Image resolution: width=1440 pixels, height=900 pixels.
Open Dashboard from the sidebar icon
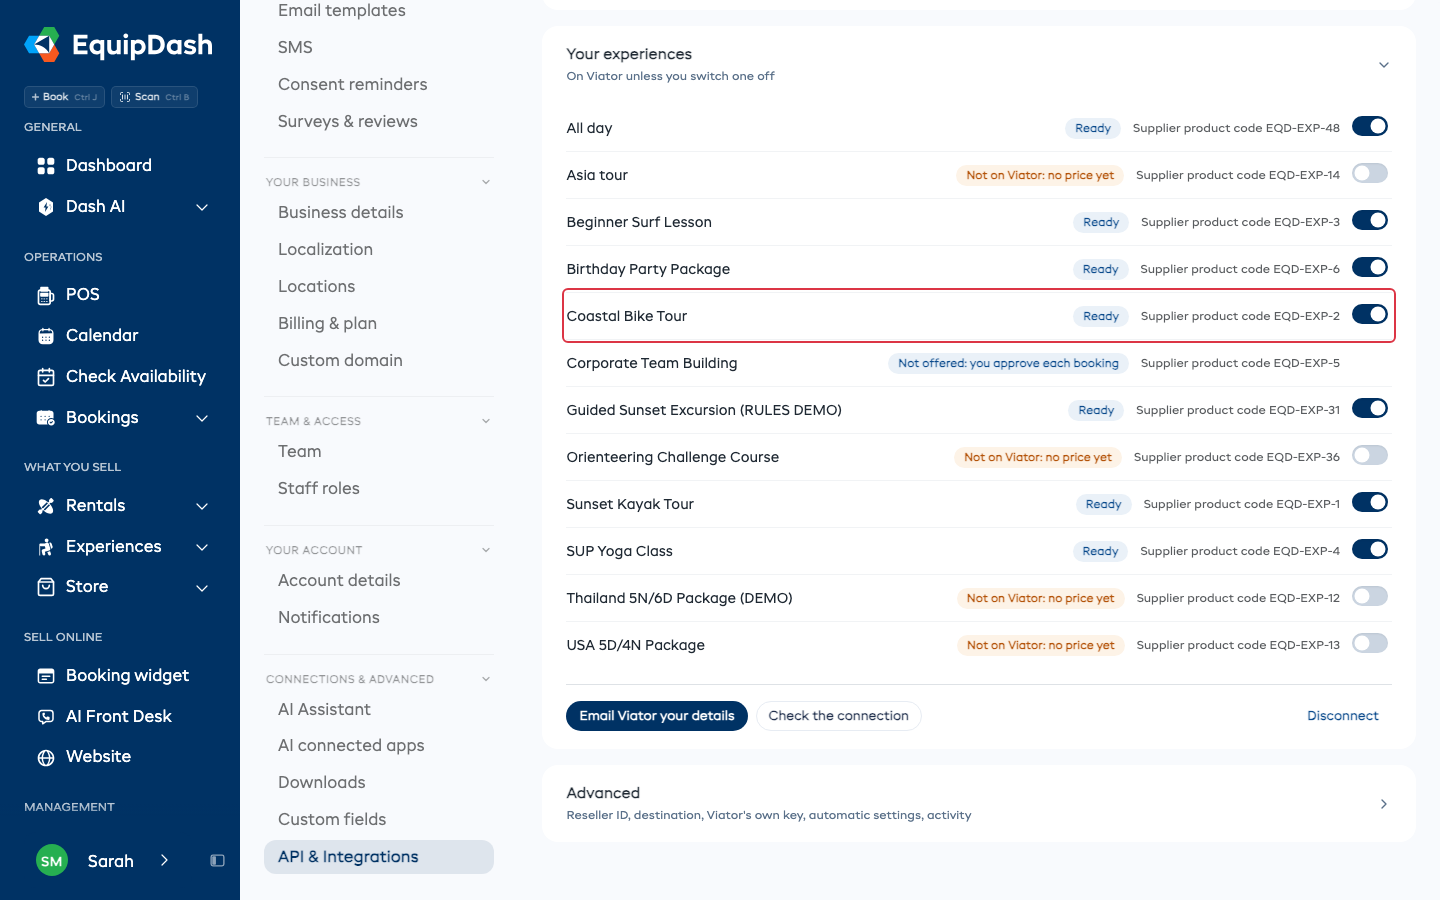45,166
